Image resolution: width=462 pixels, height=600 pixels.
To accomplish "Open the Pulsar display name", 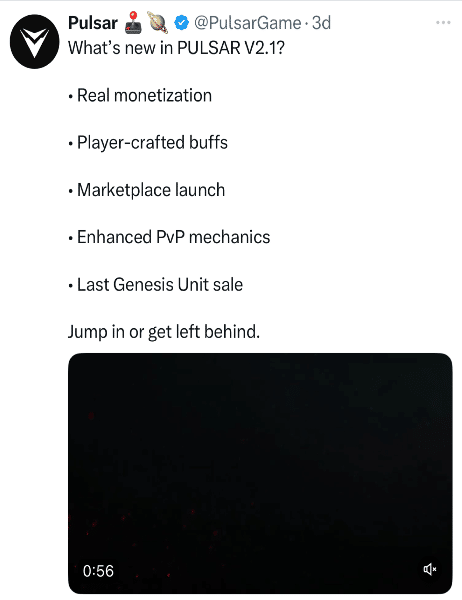I will tap(93, 23).
